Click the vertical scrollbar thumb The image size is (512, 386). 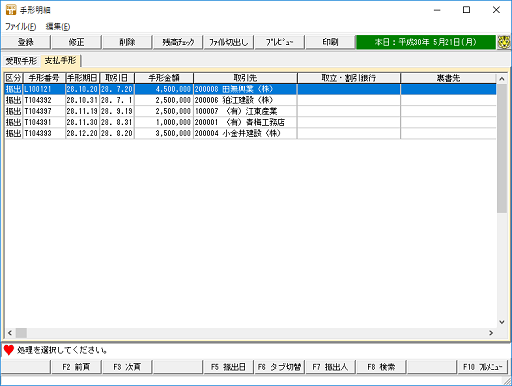point(502,148)
